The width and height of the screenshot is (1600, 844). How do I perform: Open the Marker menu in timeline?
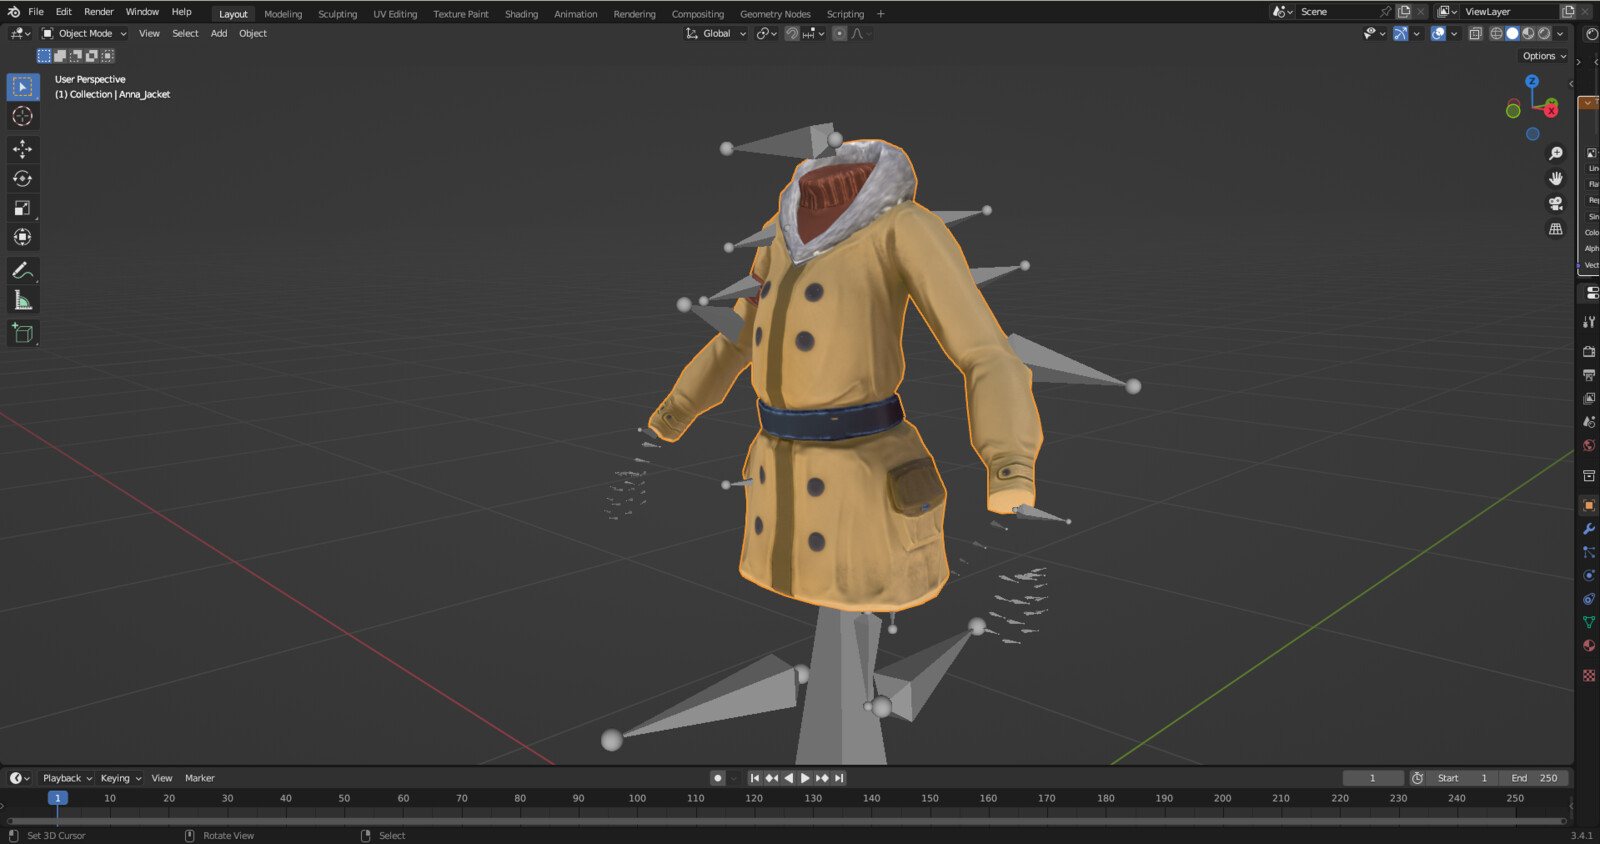pyautogui.click(x=200, y=778)
